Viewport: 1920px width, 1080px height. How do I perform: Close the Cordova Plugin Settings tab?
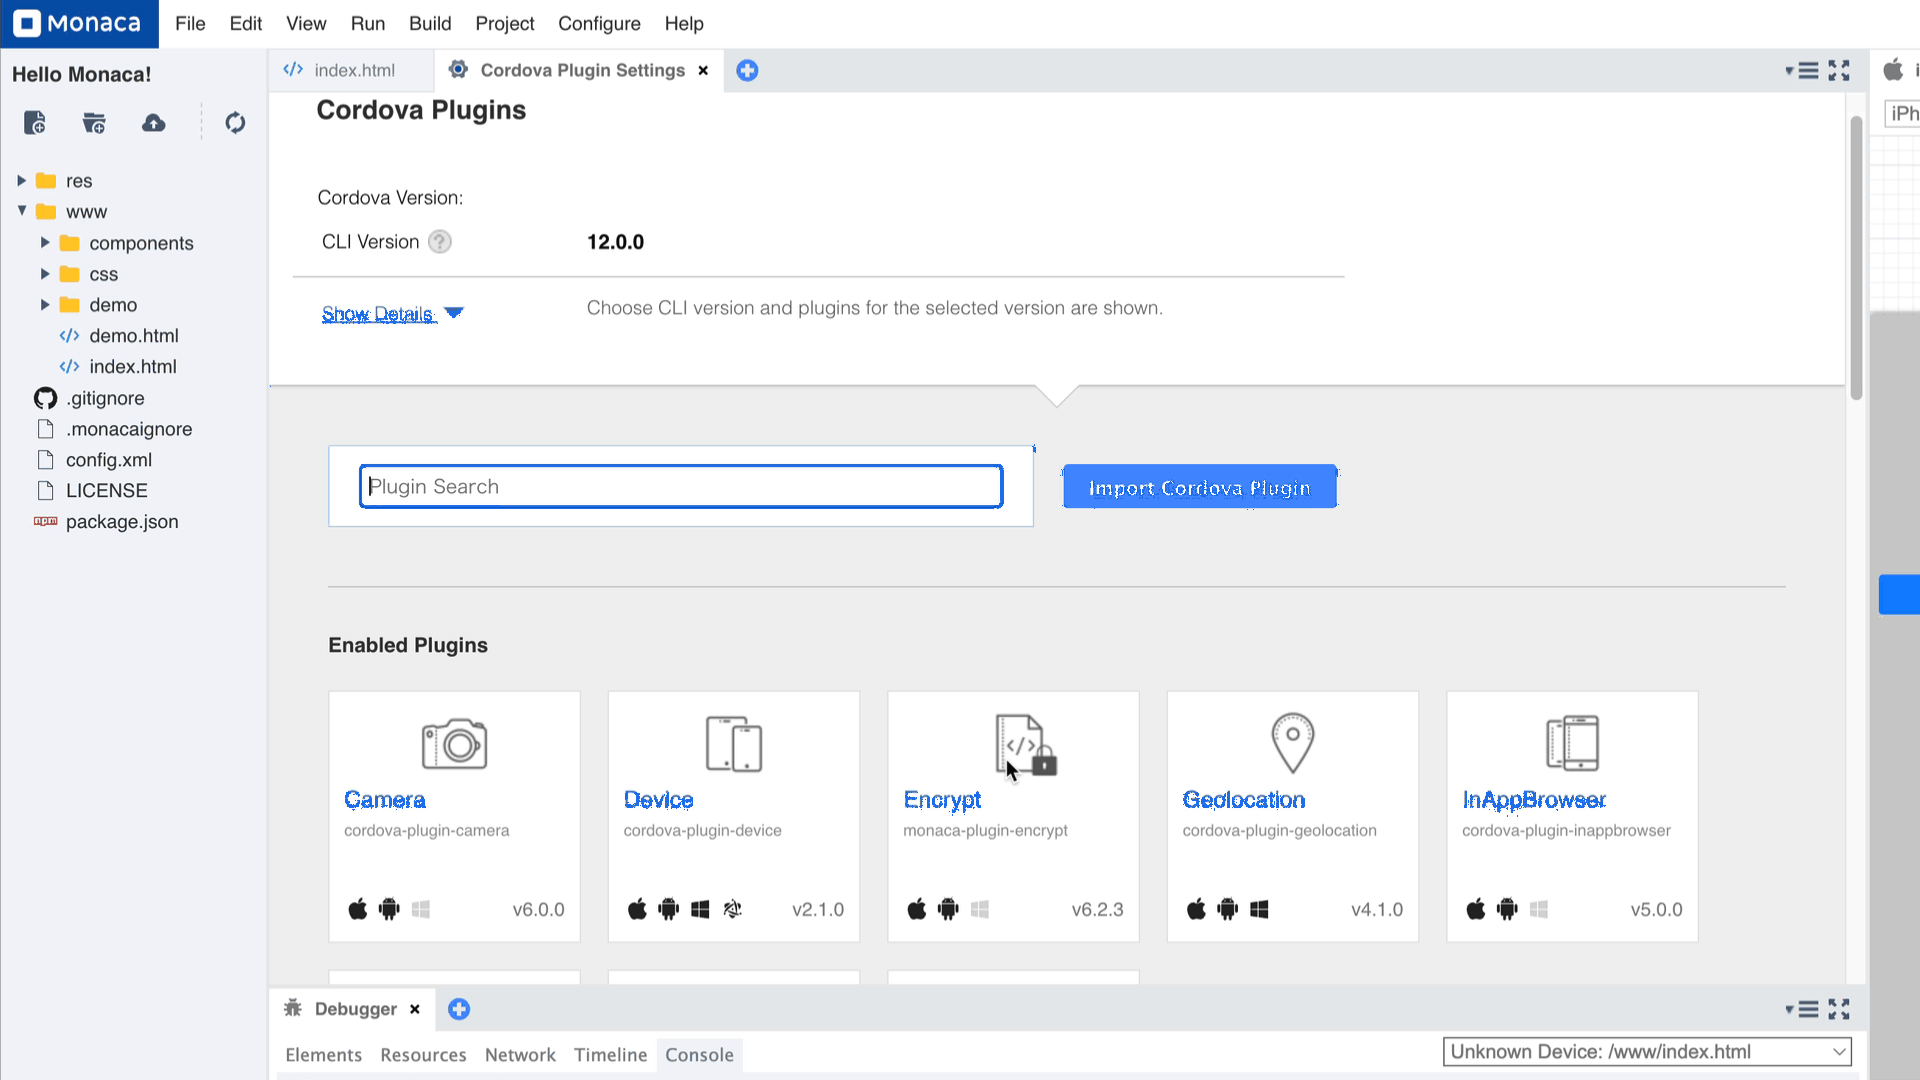pyautogui.click(x=703, y=70)
